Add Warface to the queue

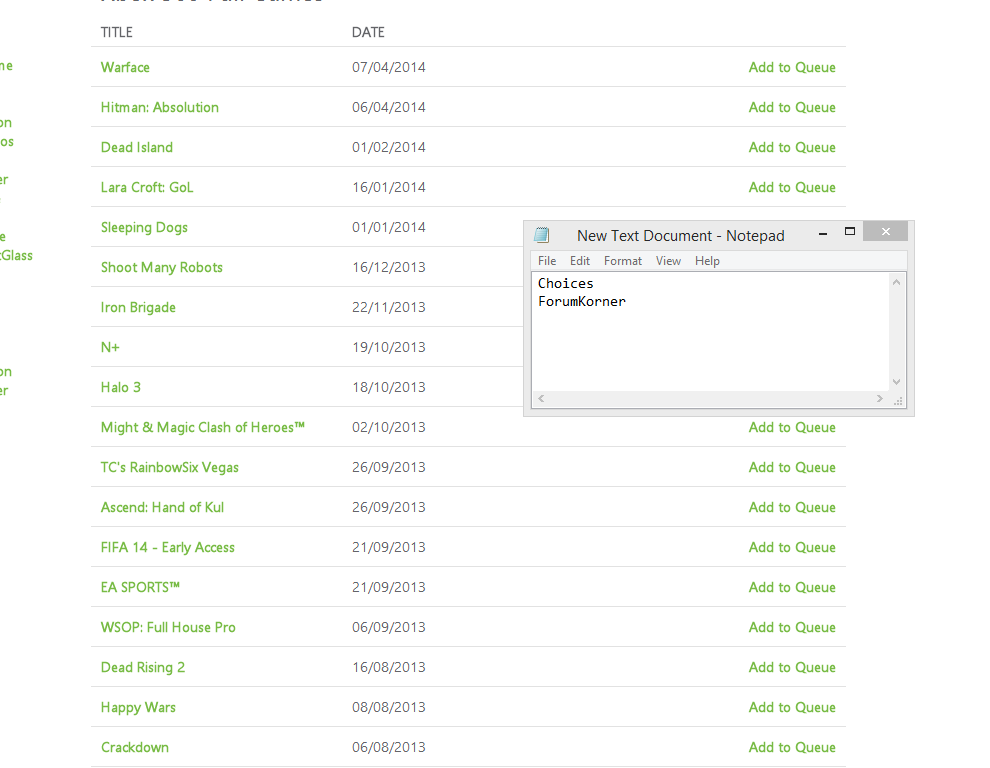click(x=792, y=67)
